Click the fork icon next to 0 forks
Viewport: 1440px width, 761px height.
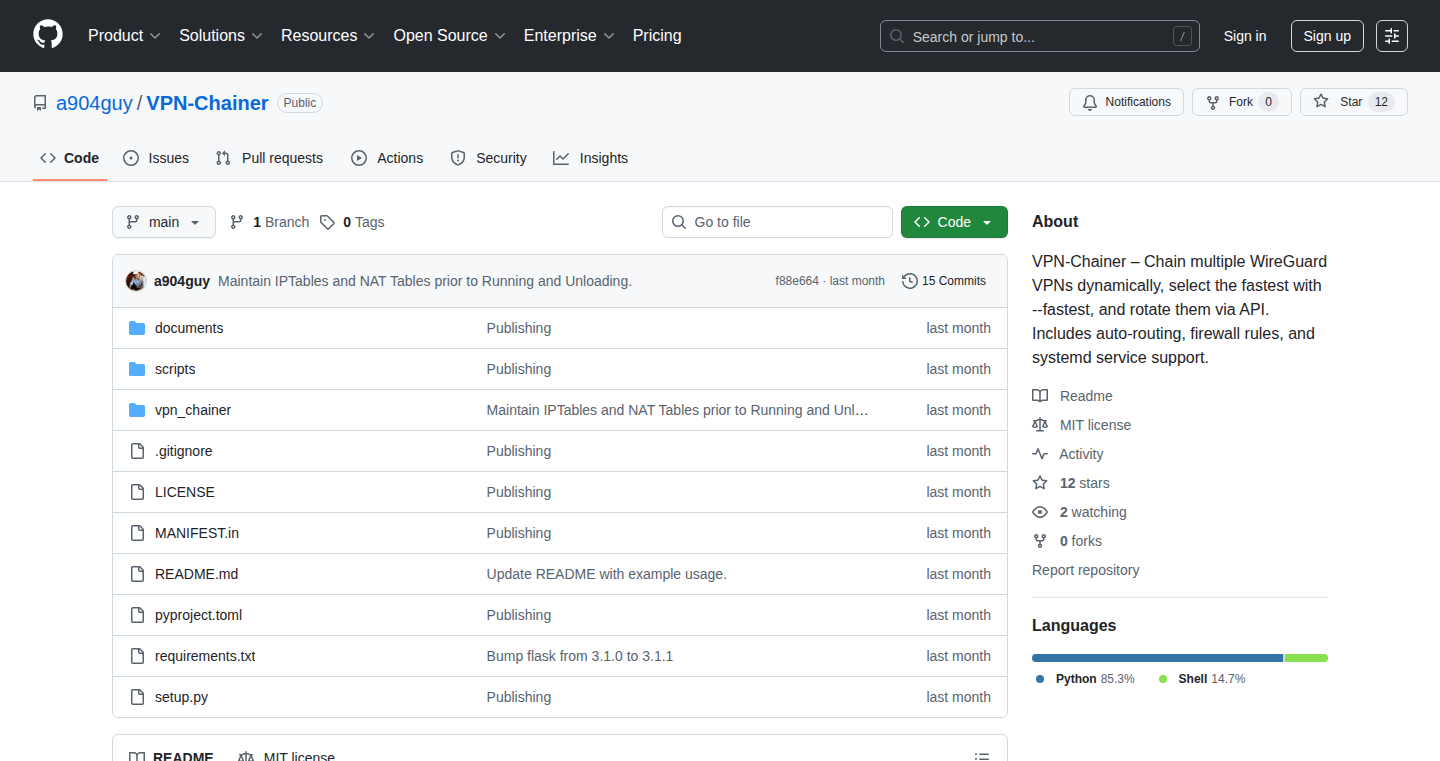pyautogui.click(x=1040, y=541)
